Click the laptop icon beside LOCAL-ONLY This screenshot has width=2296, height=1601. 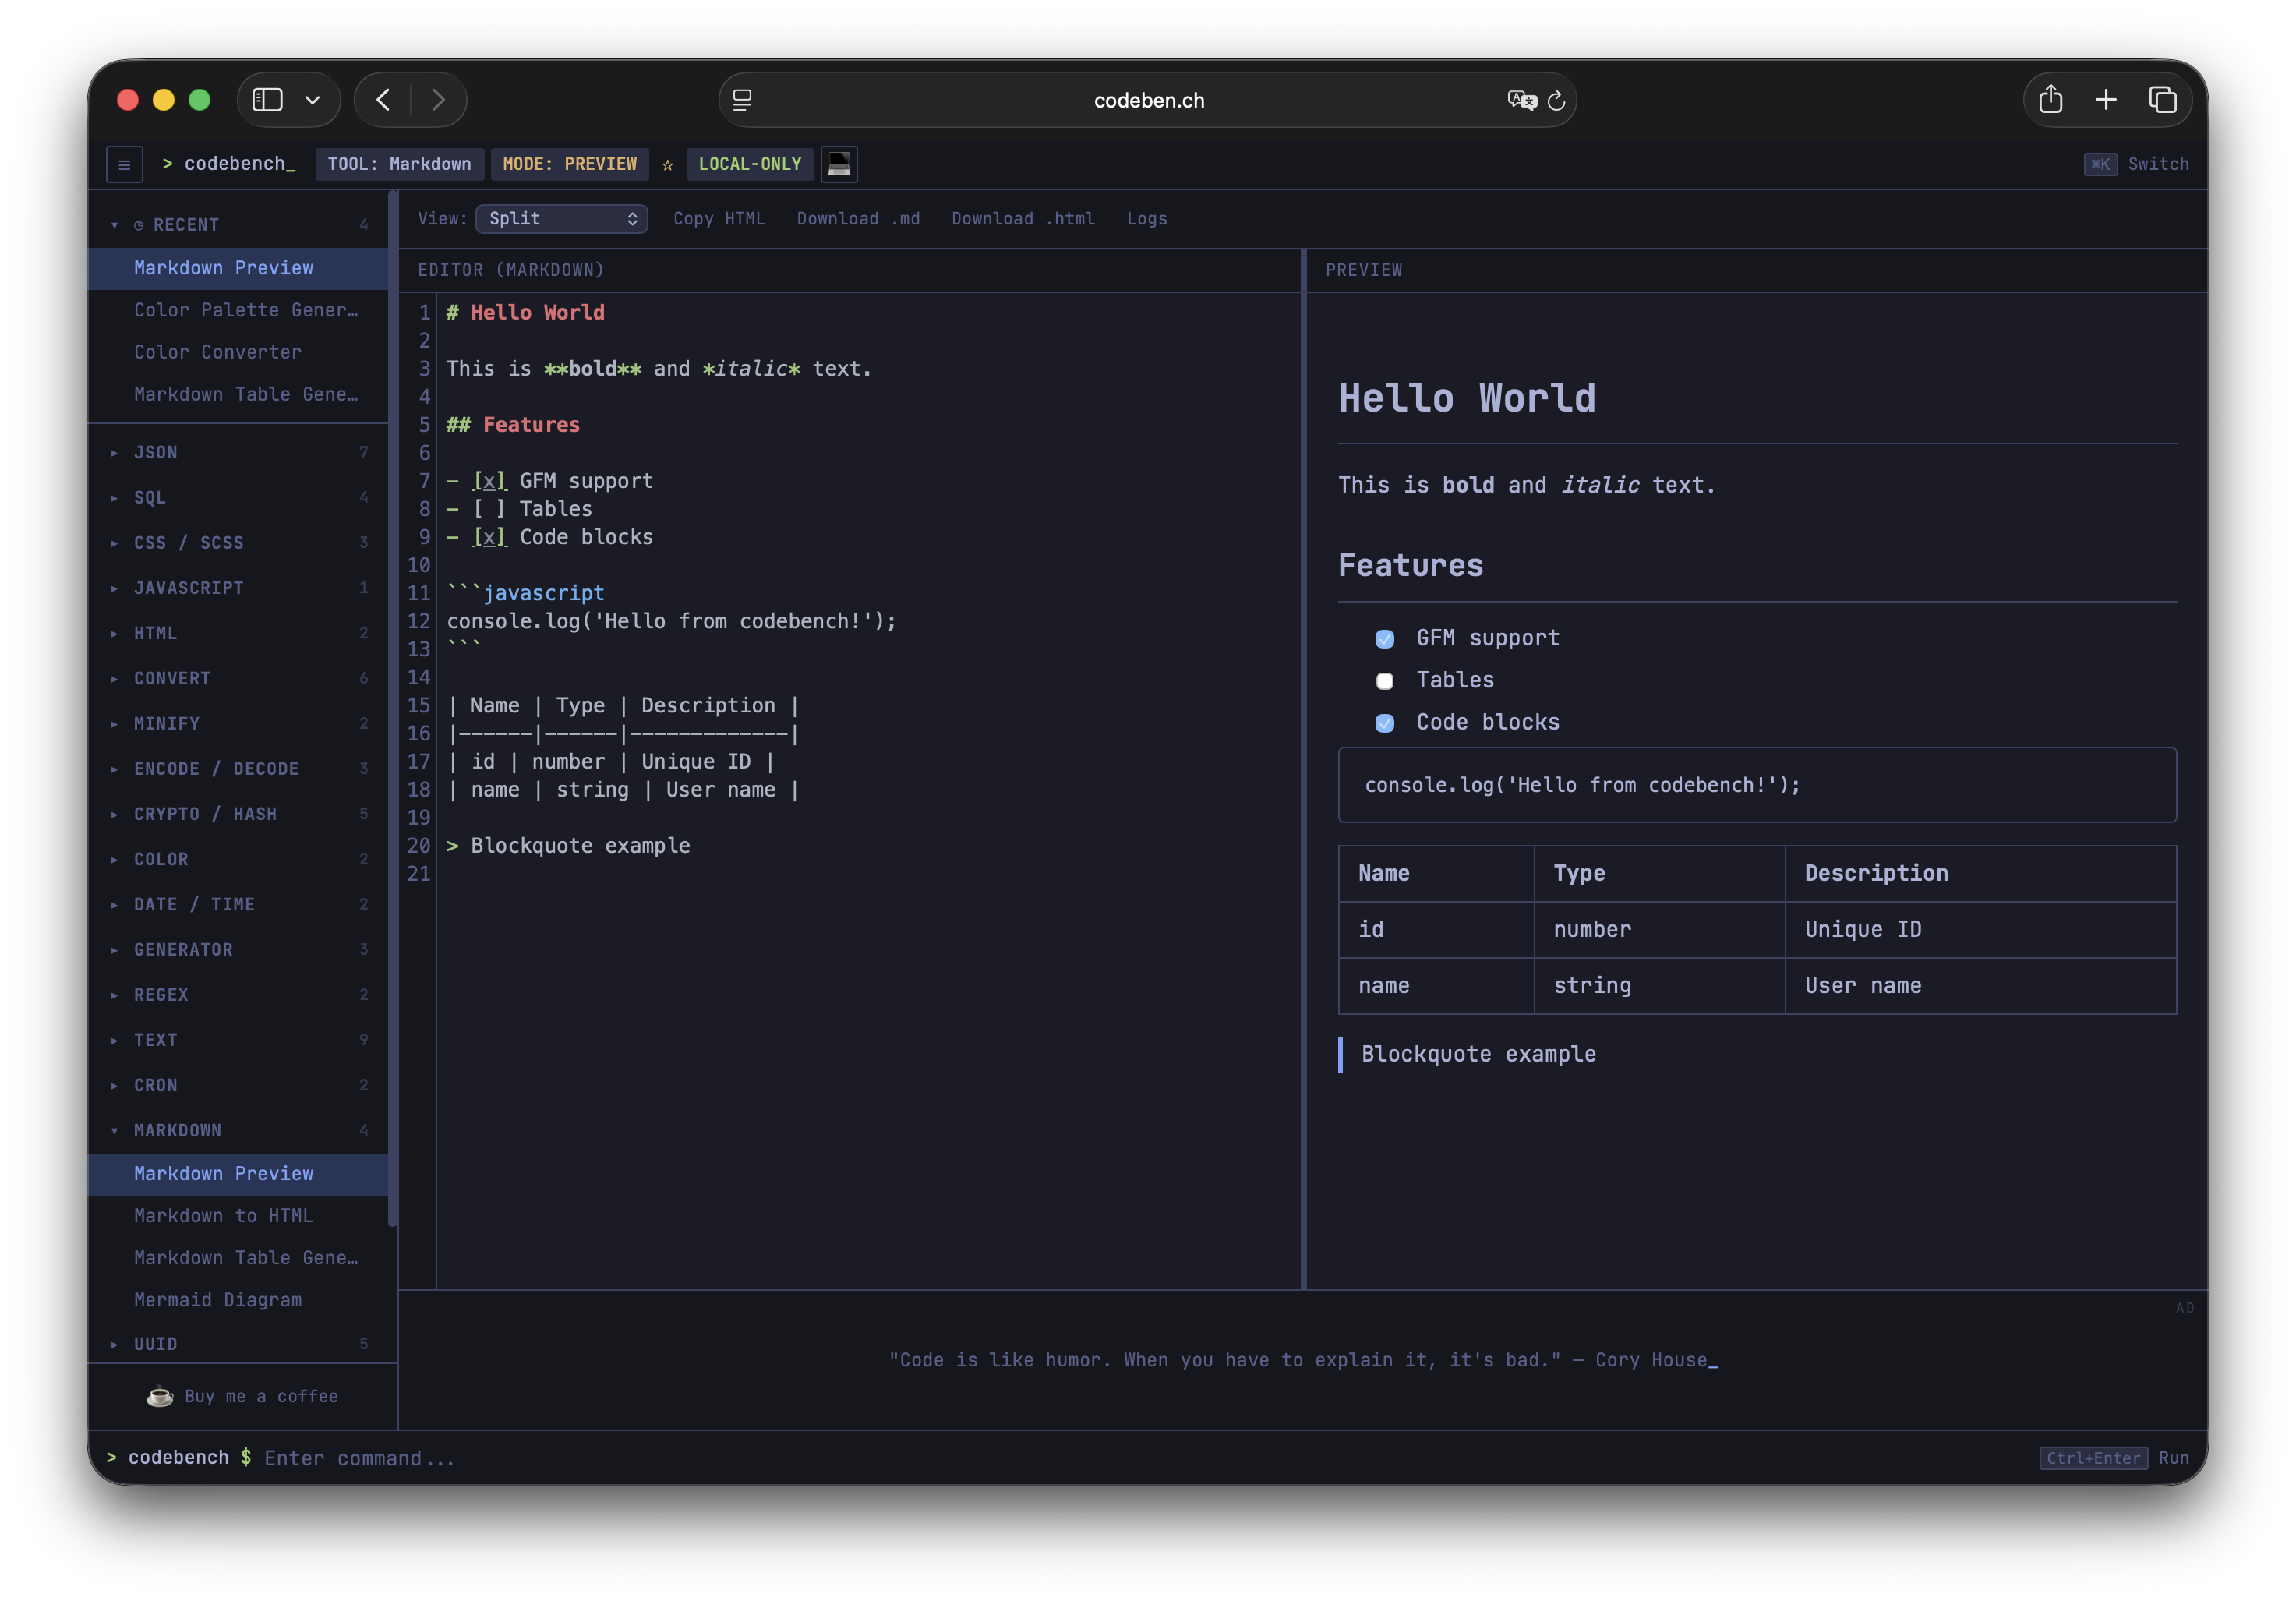(x=839, y=164)
